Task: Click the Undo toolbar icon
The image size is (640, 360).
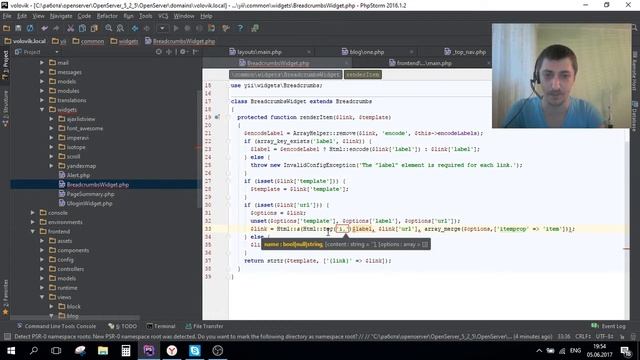Action: tap(44, 28)
